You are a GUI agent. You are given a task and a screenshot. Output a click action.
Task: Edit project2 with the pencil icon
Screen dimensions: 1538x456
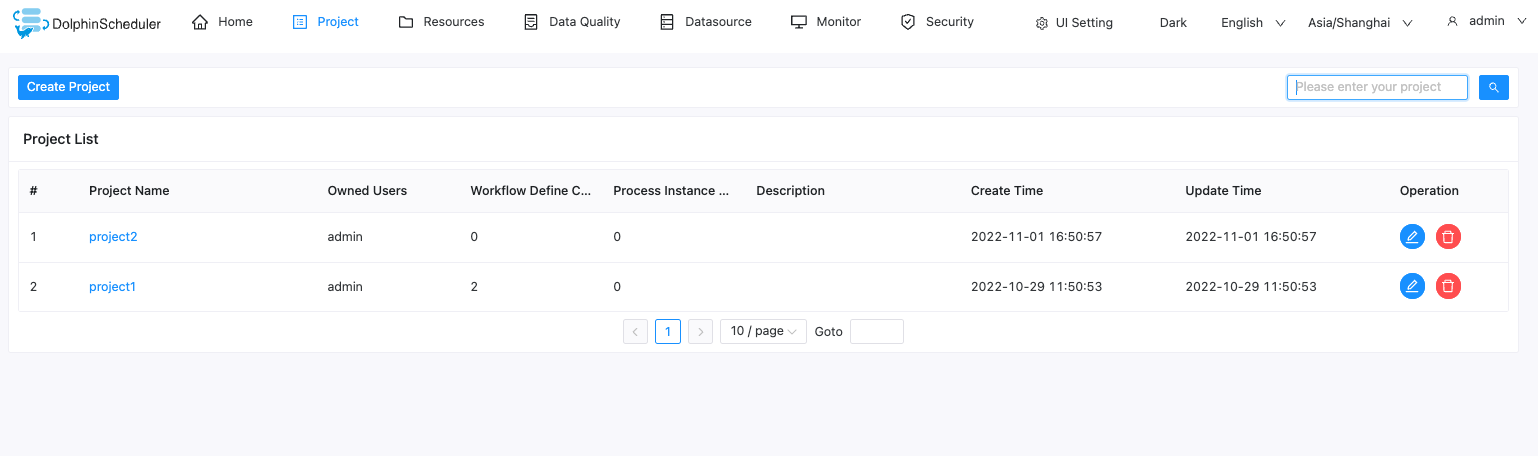point(1412,237)
